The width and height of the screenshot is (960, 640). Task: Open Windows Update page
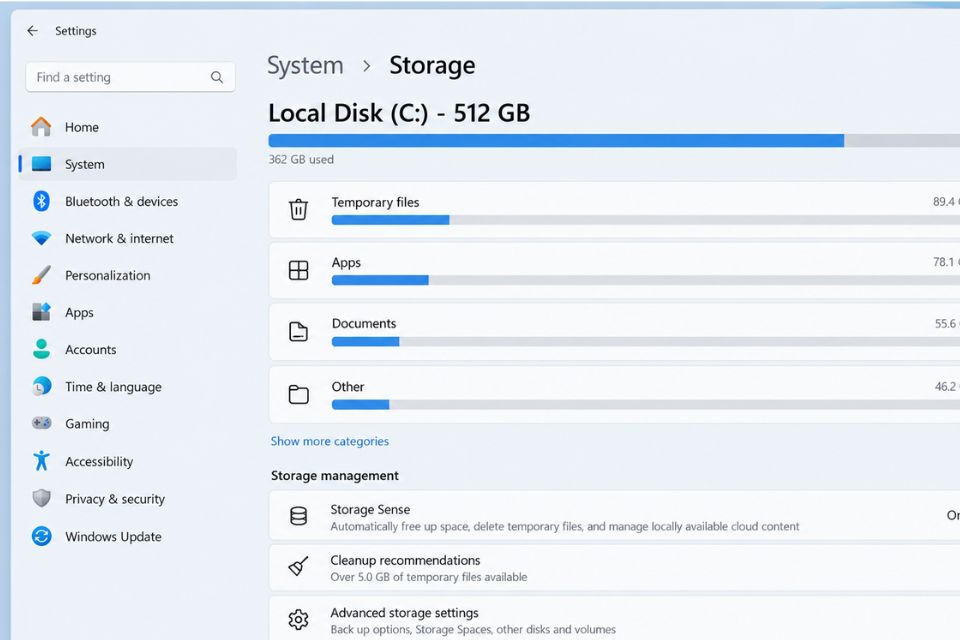tap(127, 536)
